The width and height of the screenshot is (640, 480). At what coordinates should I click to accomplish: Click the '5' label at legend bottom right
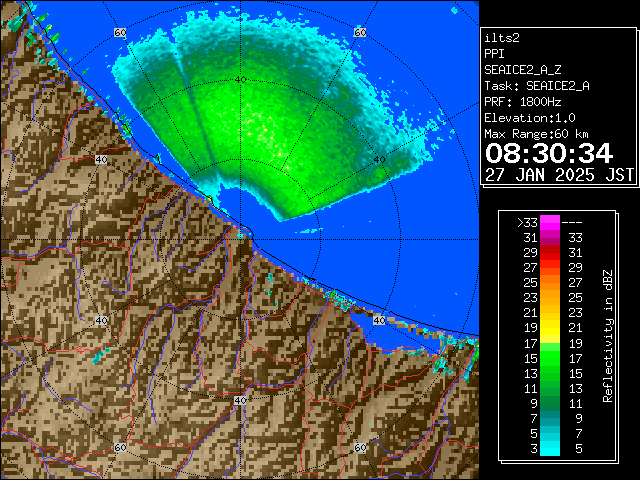(x=579, y=449)
